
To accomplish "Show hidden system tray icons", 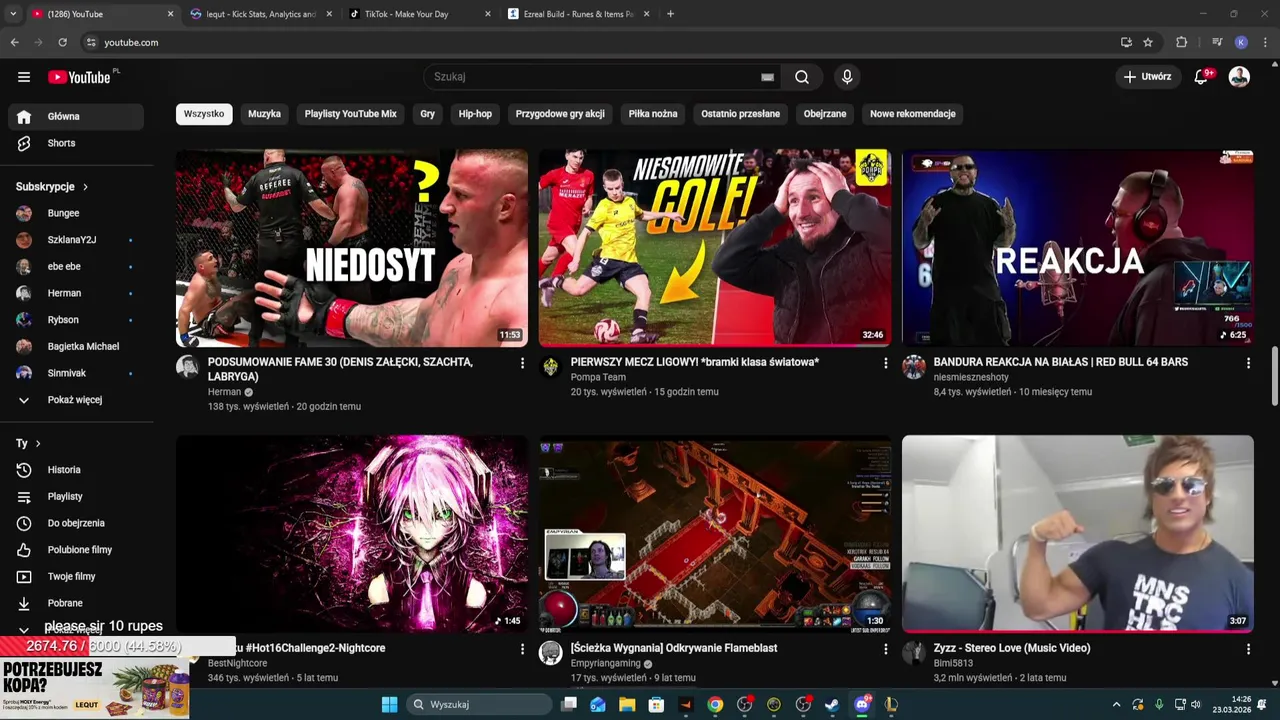I will click(1116, 704).
